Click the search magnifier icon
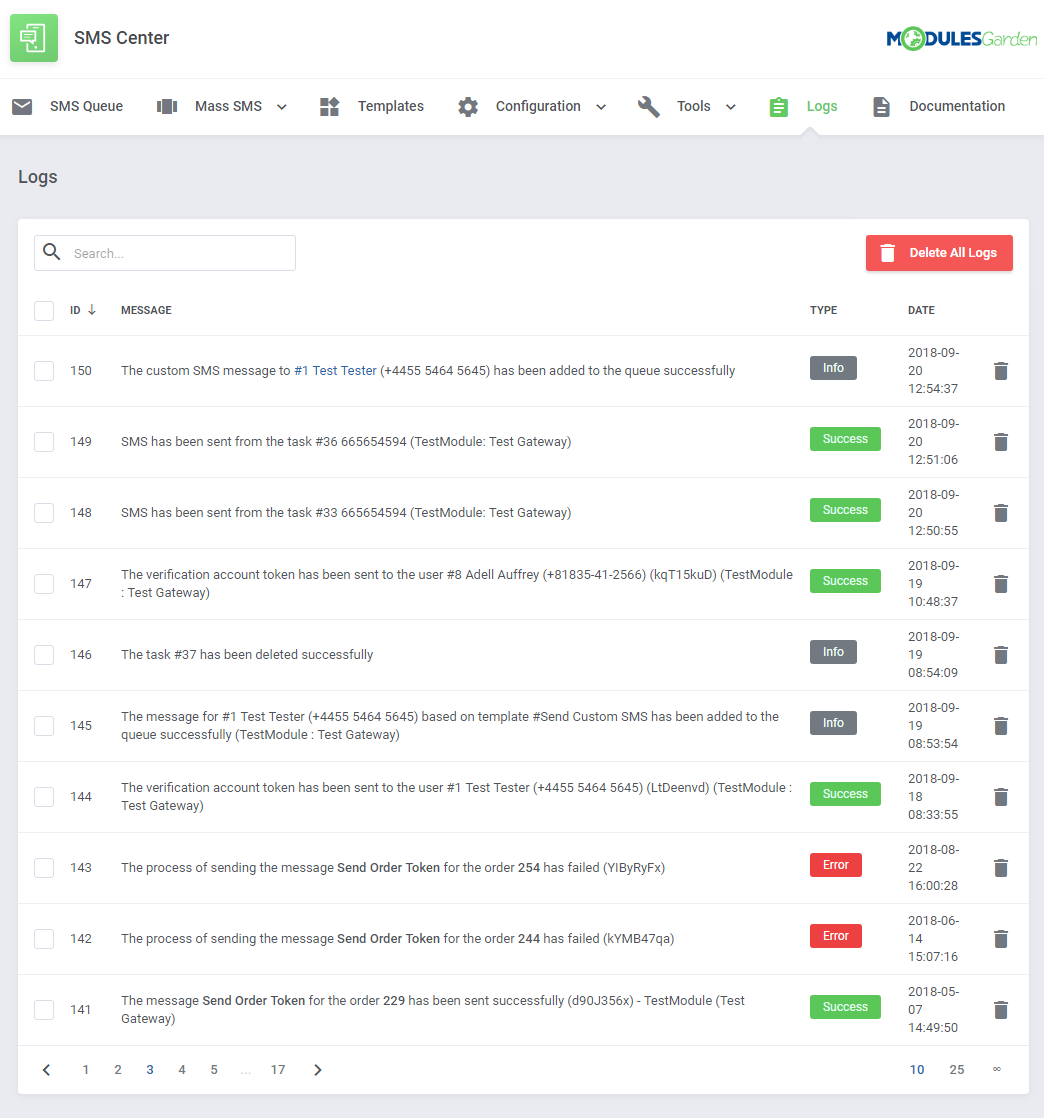Viewport: 1044px width, 1118px height. [x=51, y=252]
